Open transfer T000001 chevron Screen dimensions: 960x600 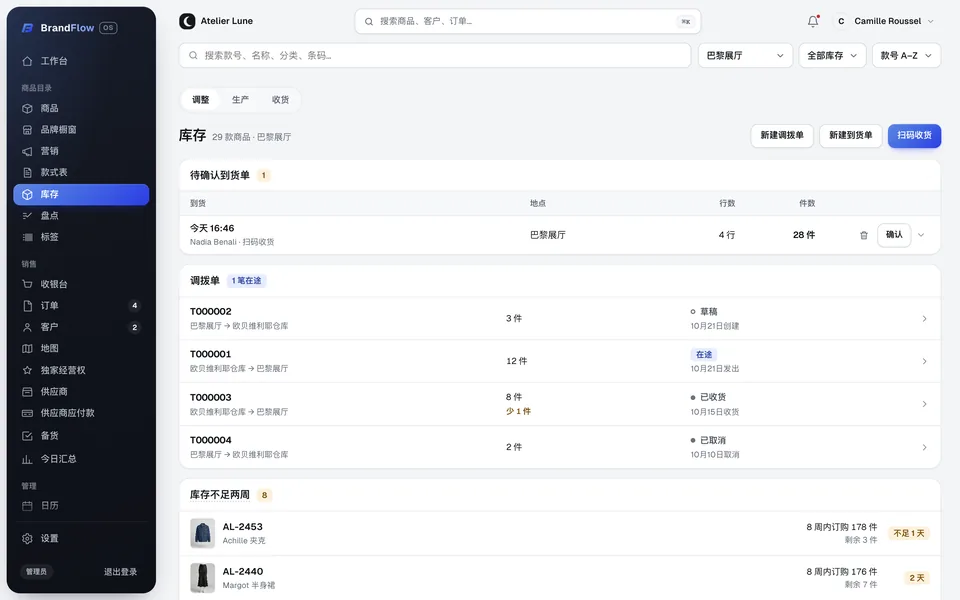click(x=924, y=361)
